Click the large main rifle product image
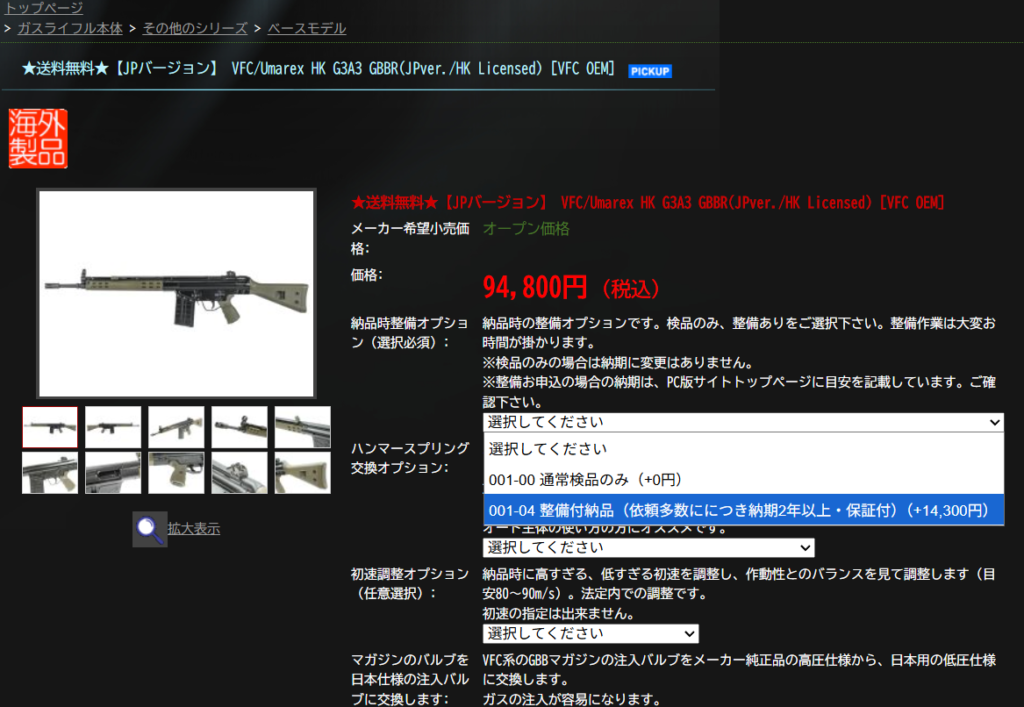This screenshot has height=707, width=1024. tap(176, 294)
